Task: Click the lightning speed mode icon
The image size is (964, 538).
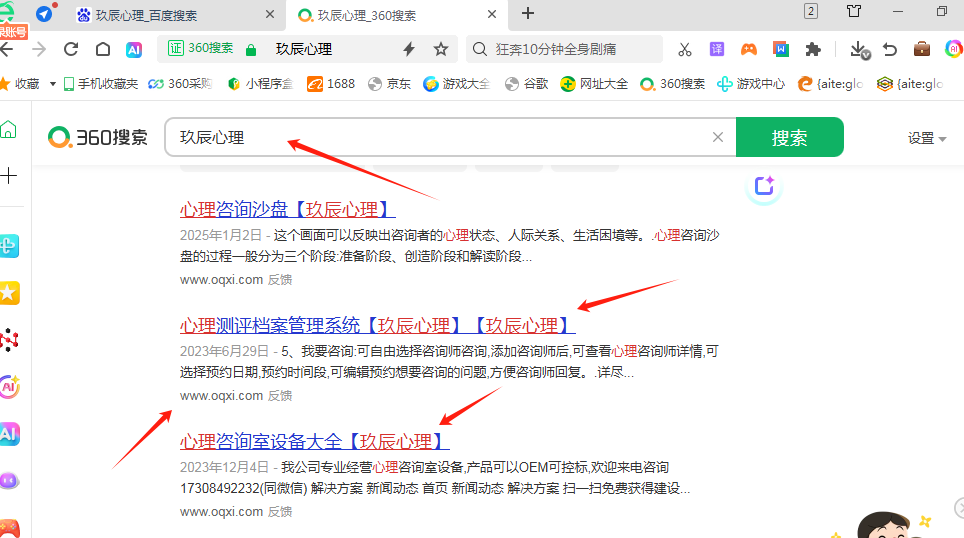Action: tap(409, 49)
